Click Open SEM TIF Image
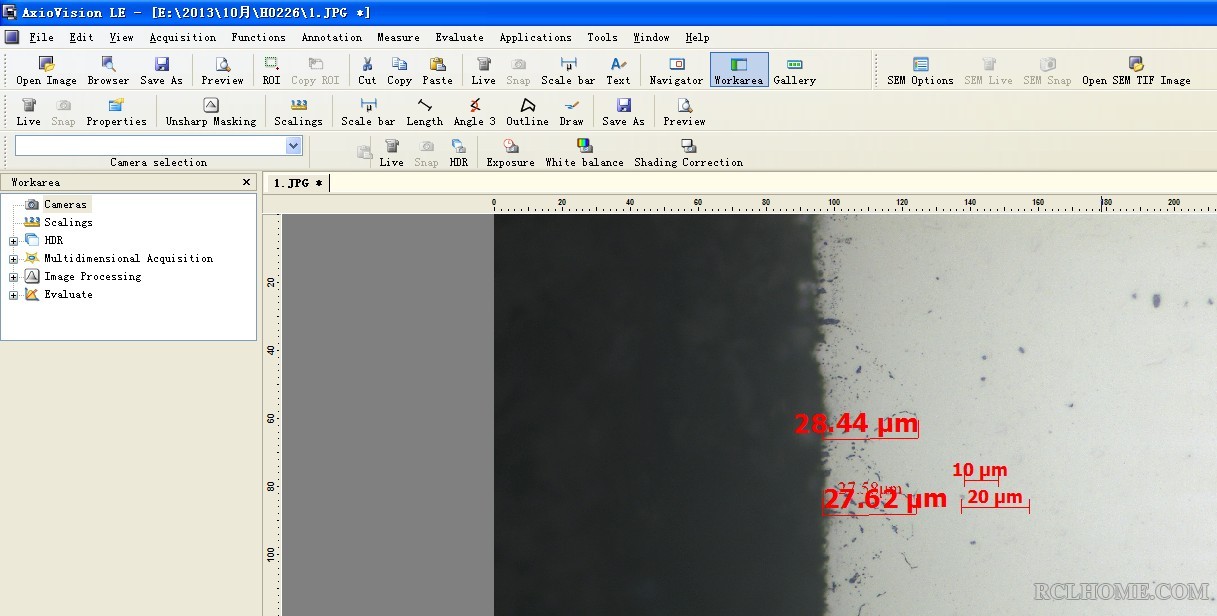 1136,70
